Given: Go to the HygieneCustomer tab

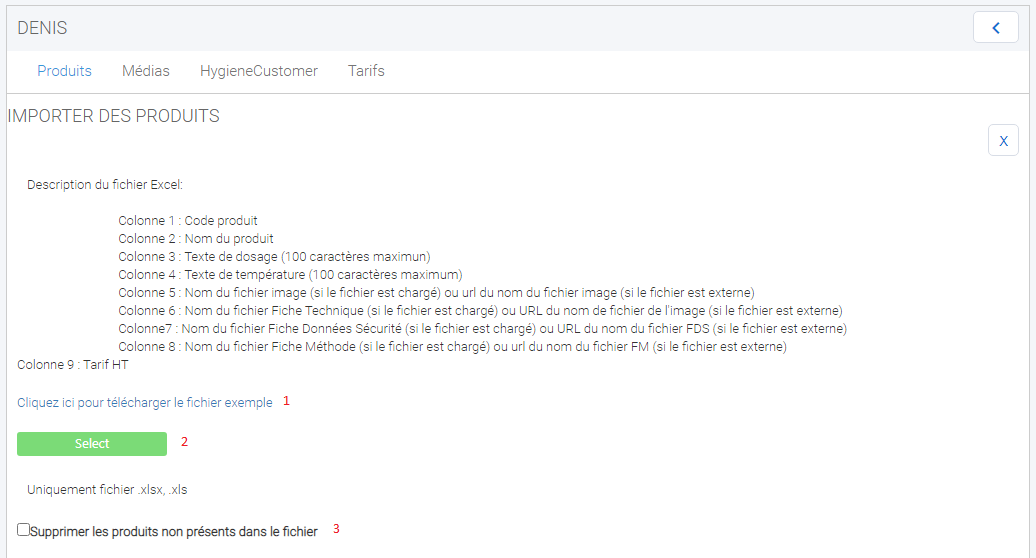Looking at the screenshot, I should (258, 71).
